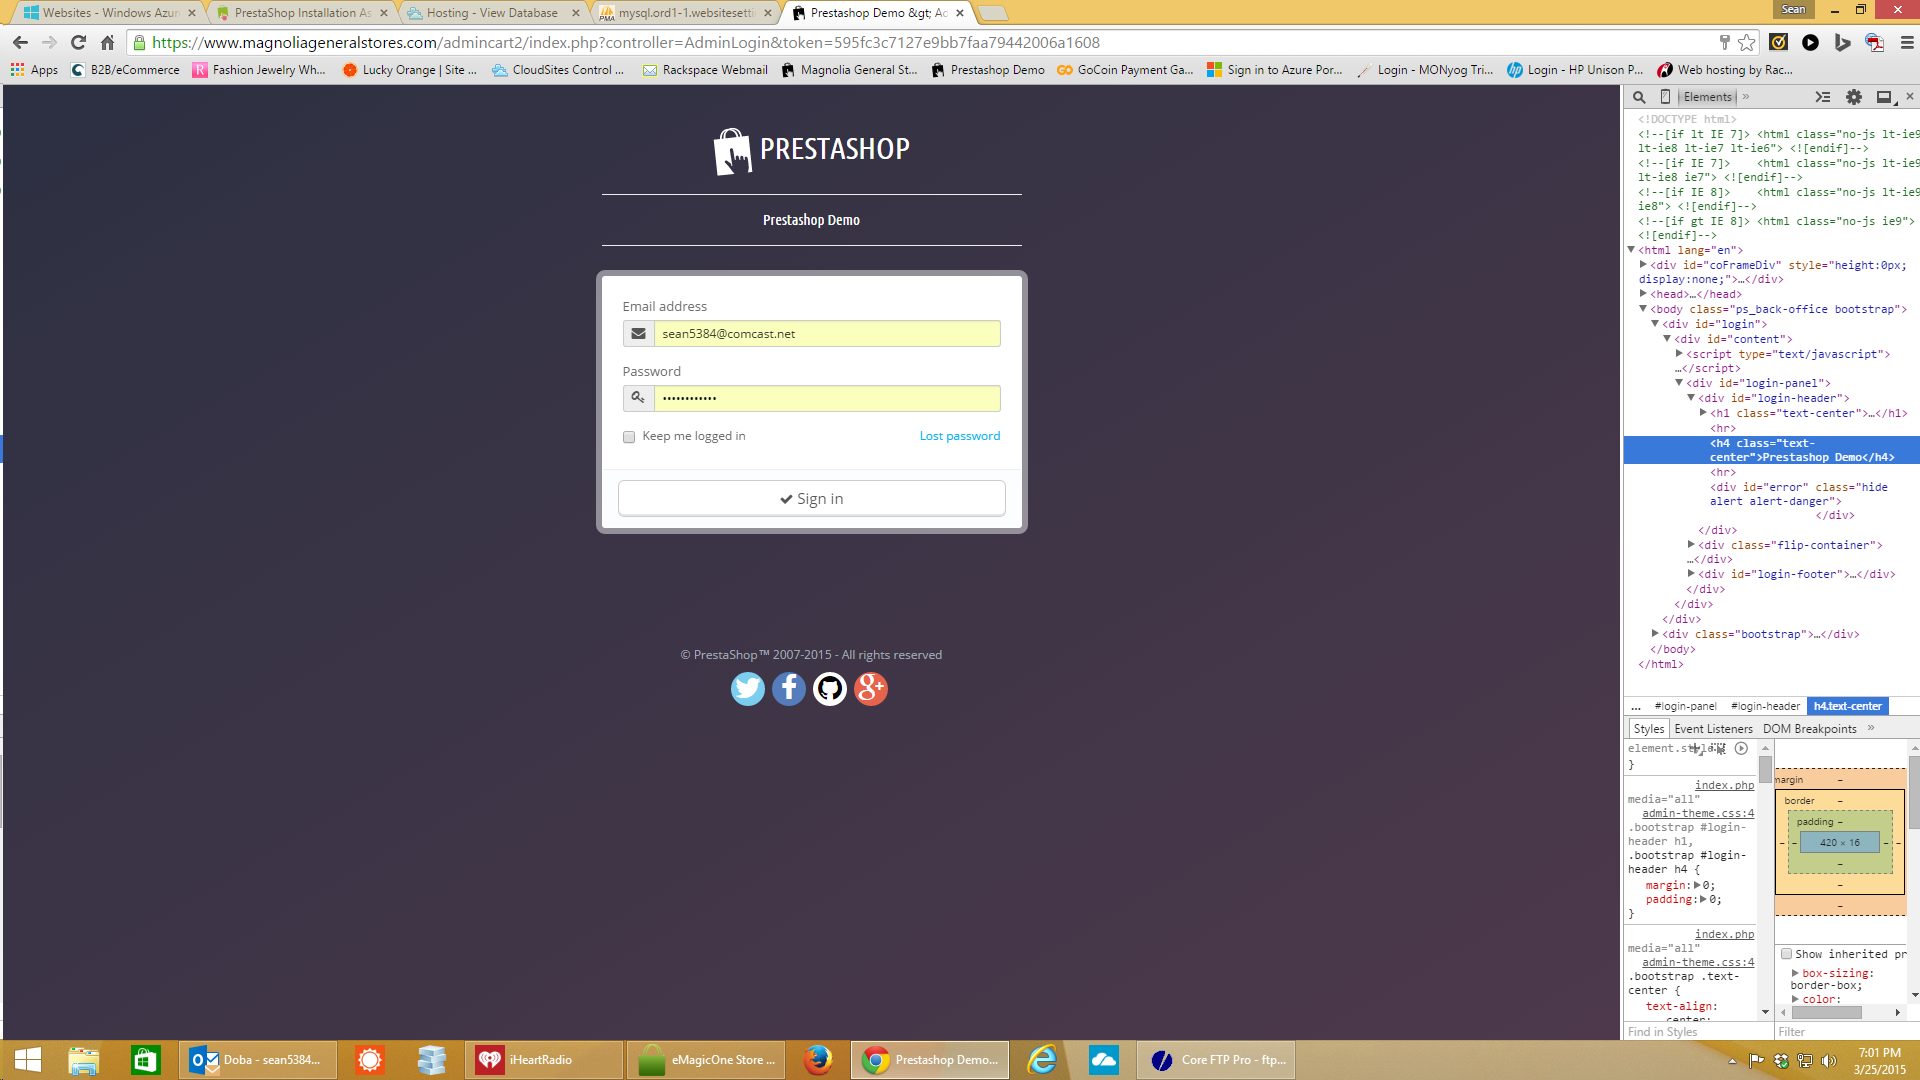Expand the head element node
Viewport: 1920px width, 1080px height.
click(x=1643, y=294)
